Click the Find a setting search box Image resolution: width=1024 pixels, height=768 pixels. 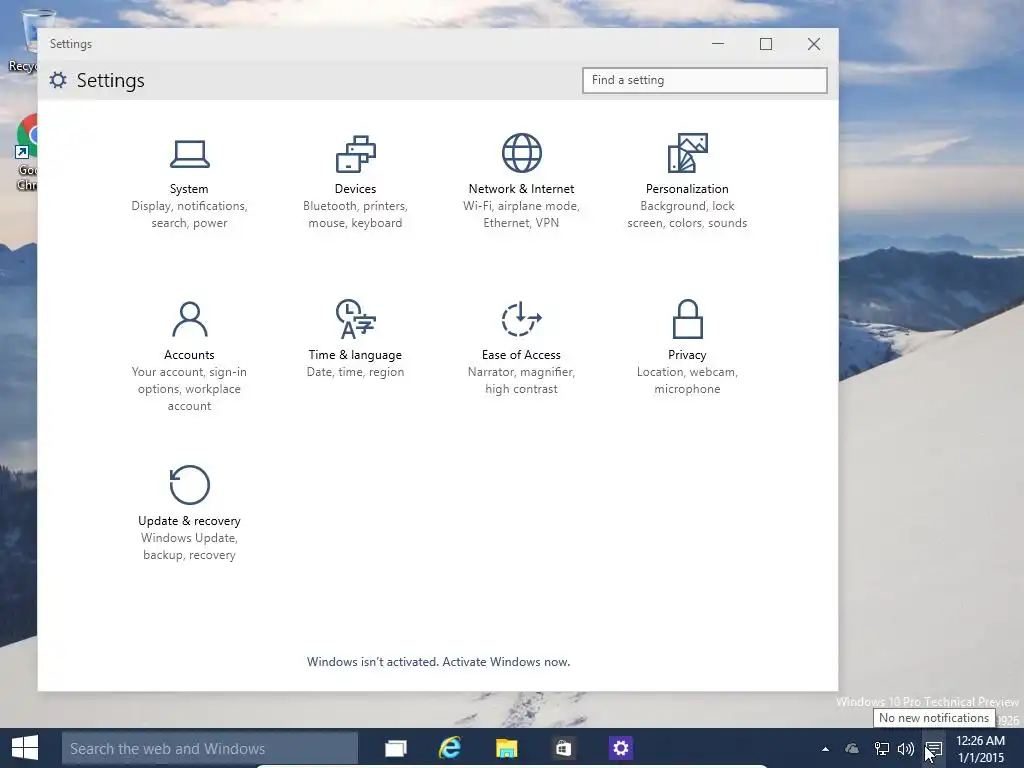pyautogui.click(x=705, y=80)
